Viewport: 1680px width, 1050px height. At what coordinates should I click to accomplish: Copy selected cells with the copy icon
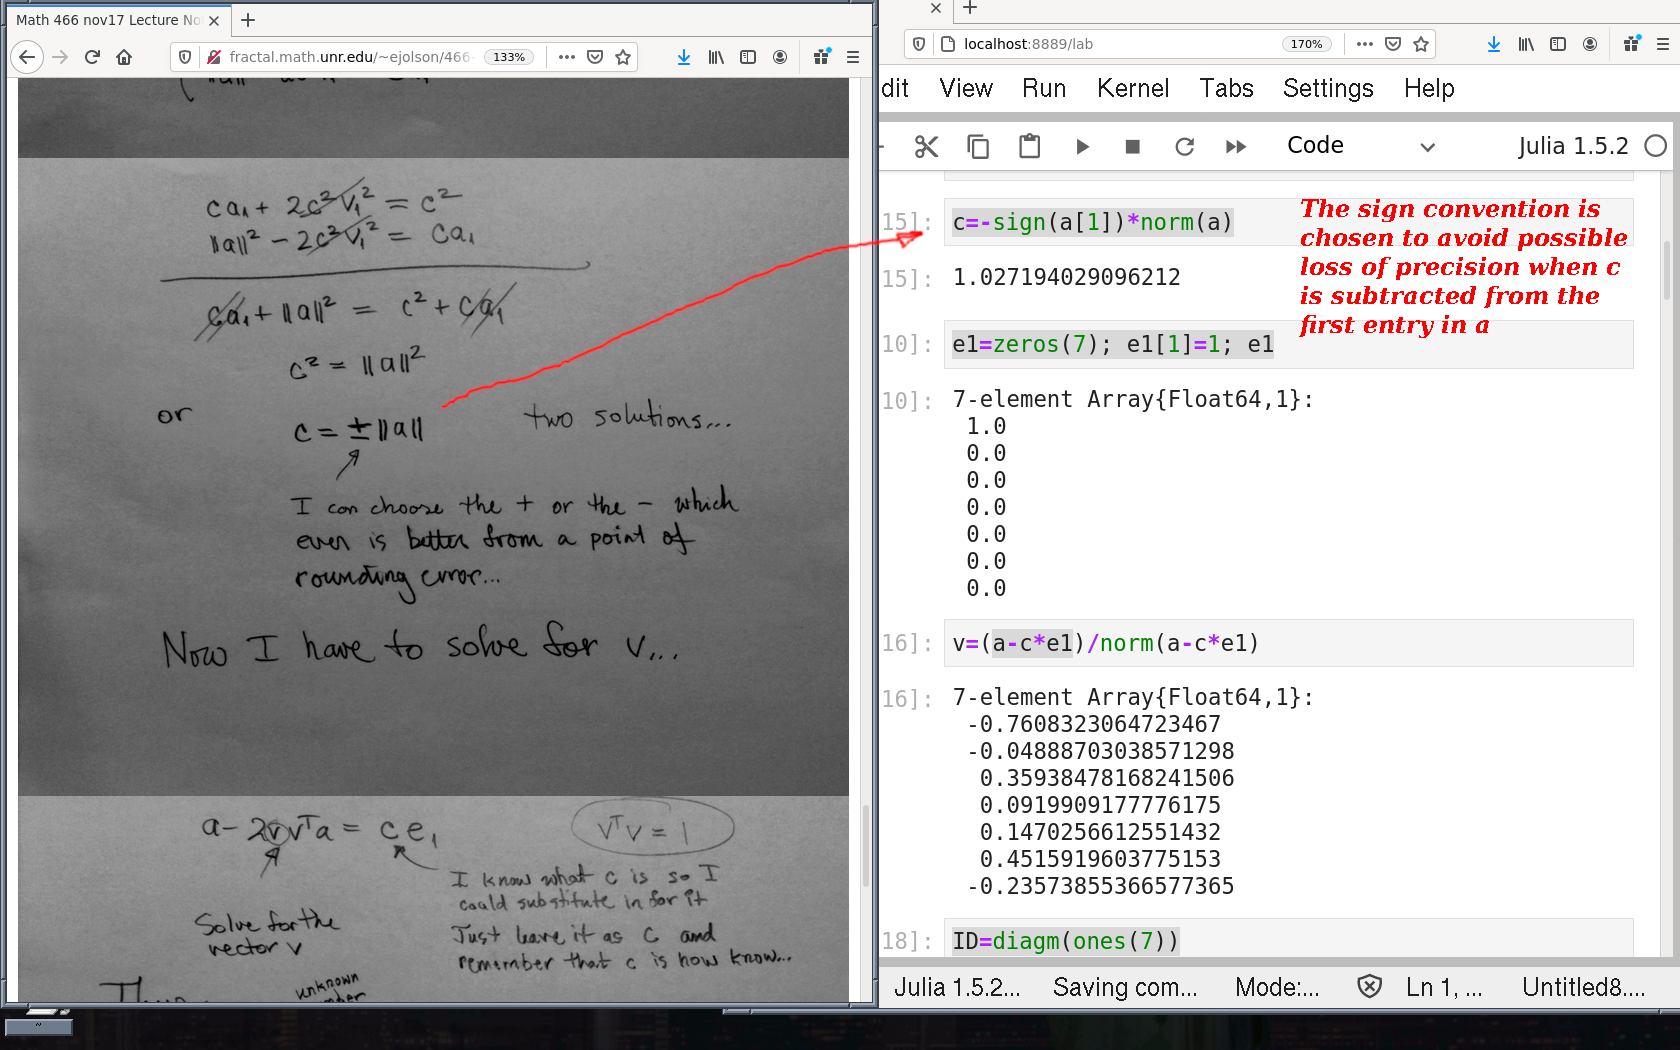(x=978, y=147)
